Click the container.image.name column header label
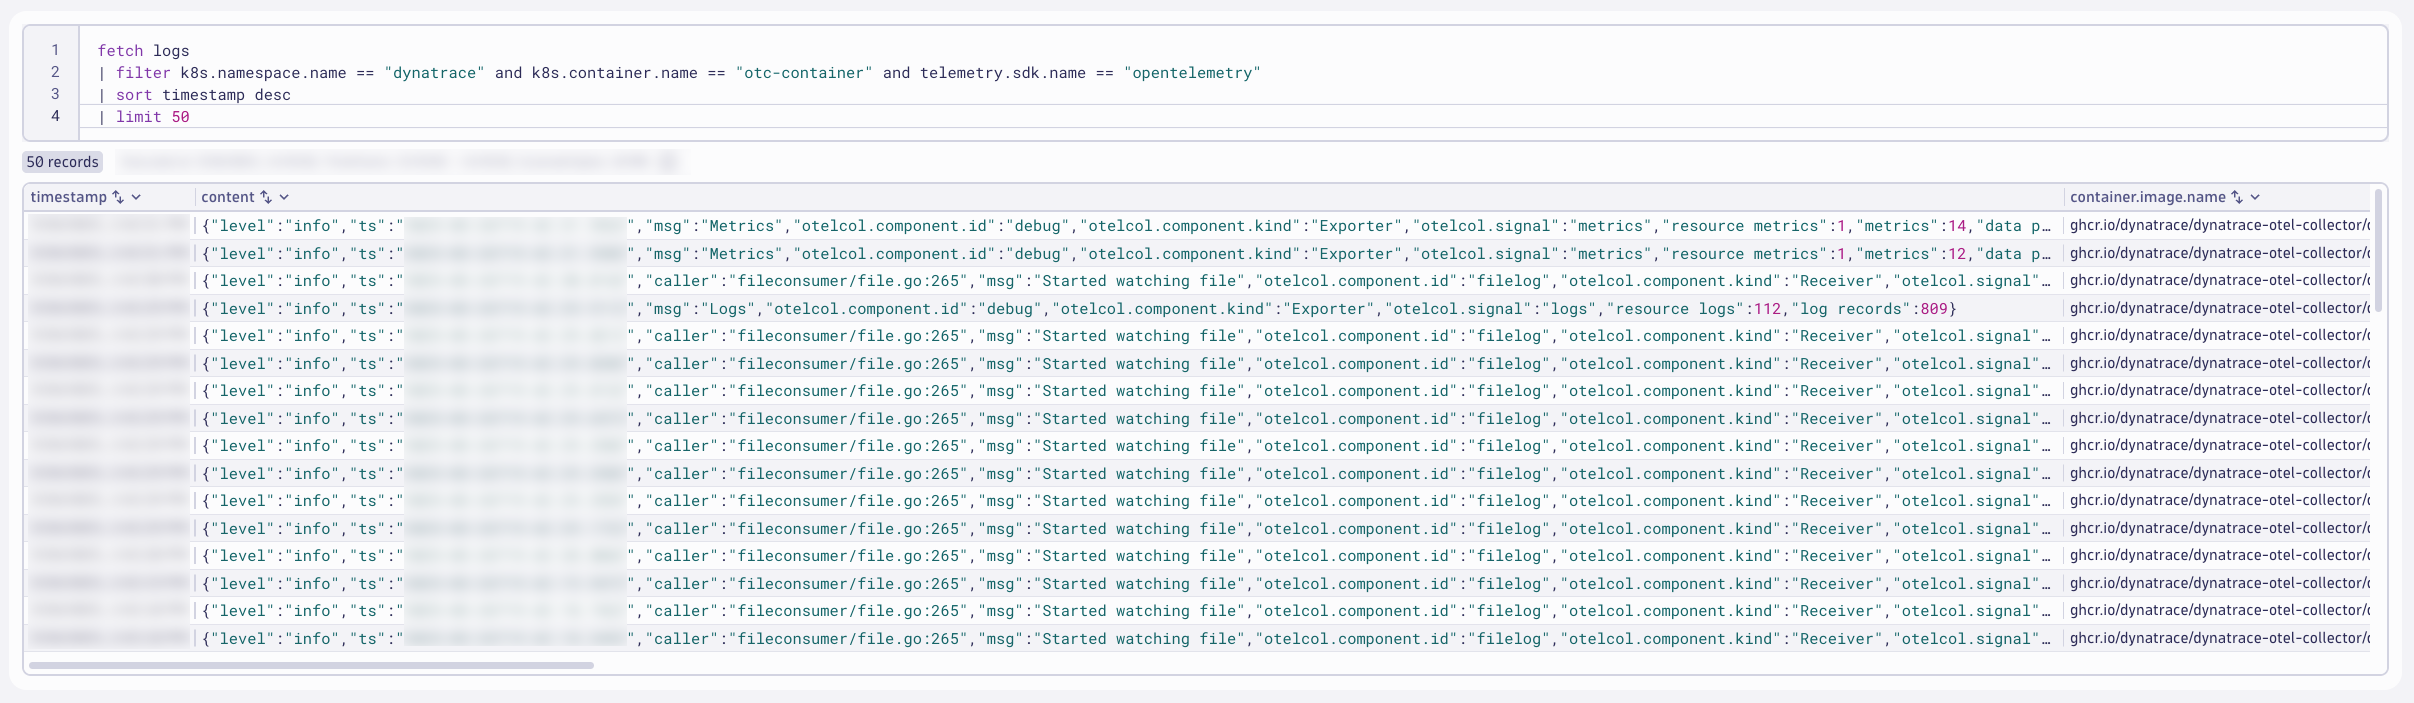2414x703 pixels. click(2147, 197)
